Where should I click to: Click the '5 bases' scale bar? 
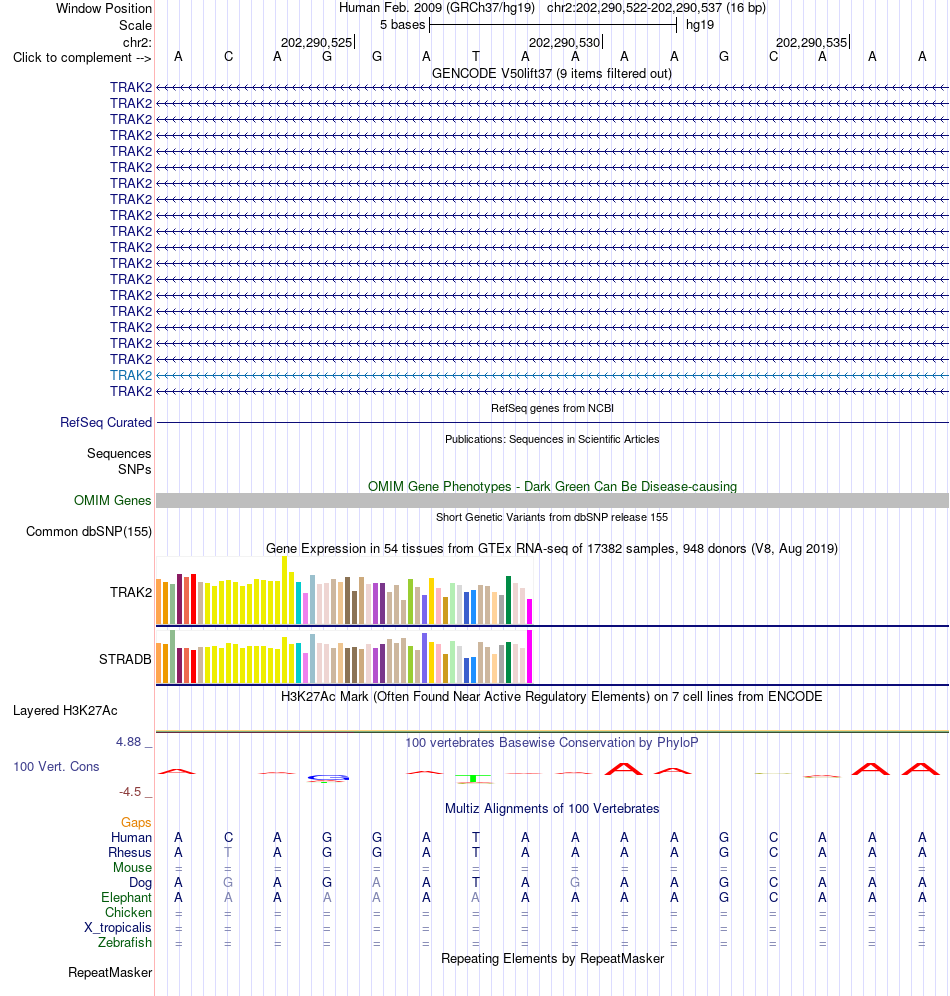click(552, 25)
